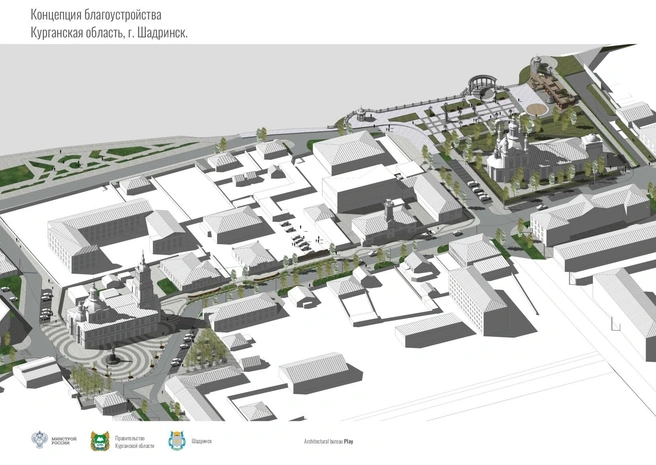Click the 'Правительство Курганской области' label
656x465 pixels.
pyautogui.click(x=134, y=442)
